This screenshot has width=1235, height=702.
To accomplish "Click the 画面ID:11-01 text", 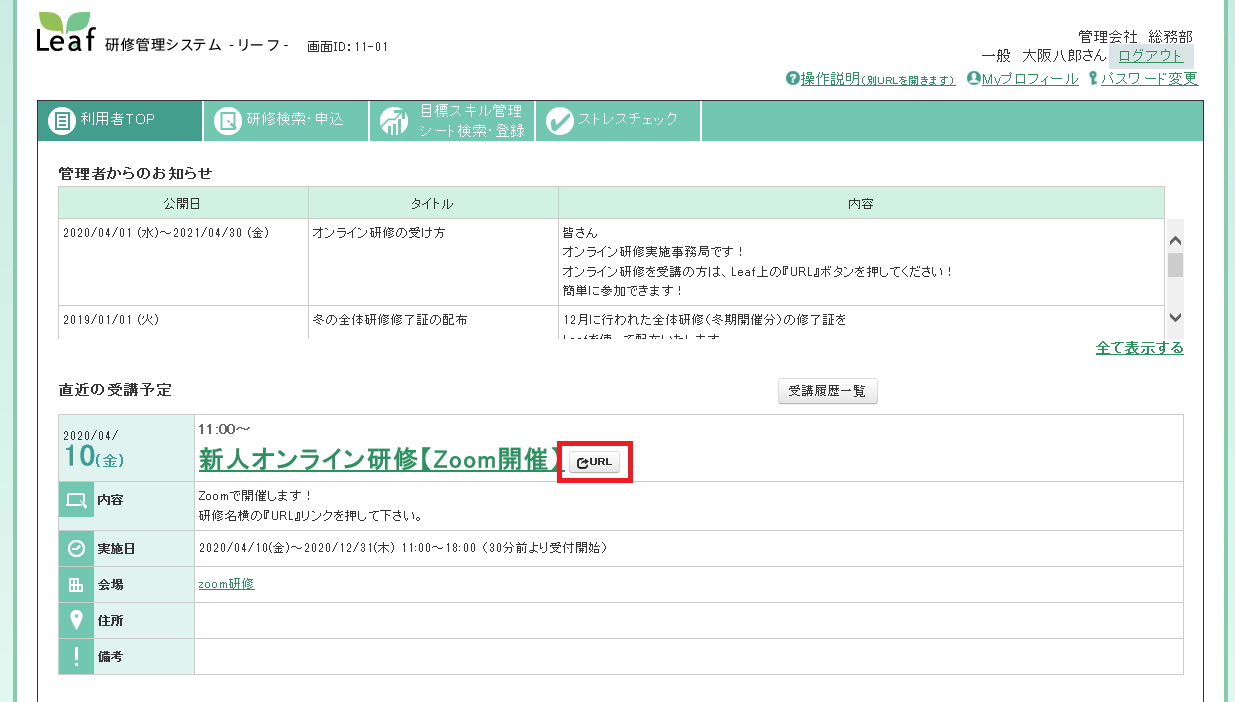I will coord(347,46).
